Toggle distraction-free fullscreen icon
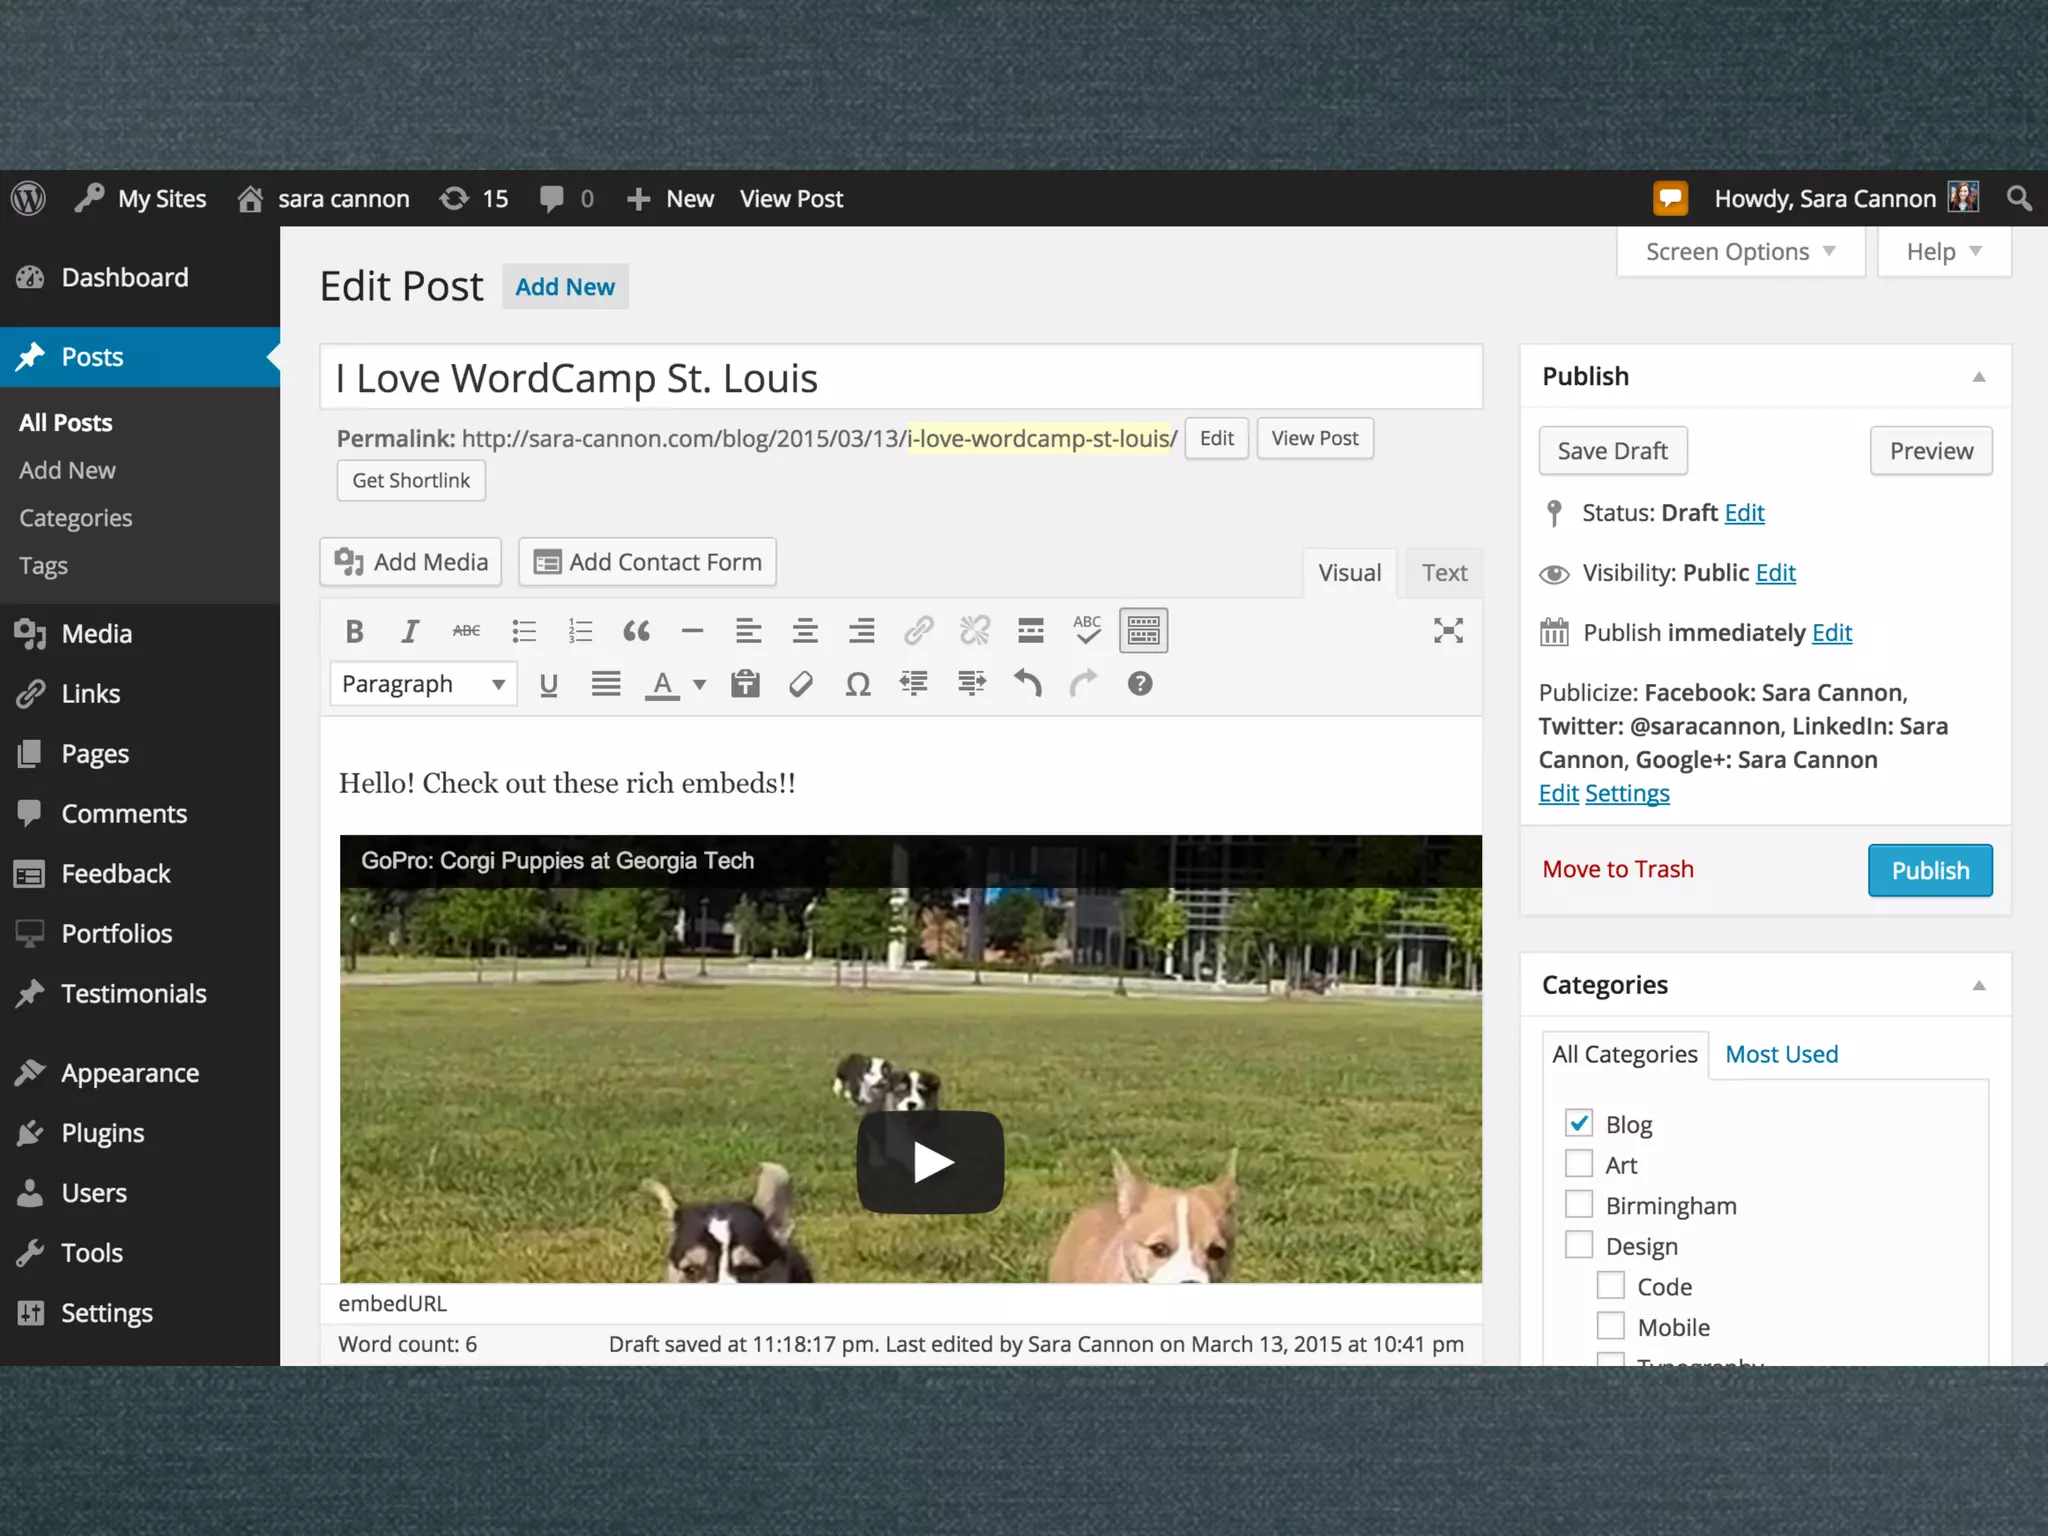Screen dimensions: 2048x1536 [x=1448, y=631]
